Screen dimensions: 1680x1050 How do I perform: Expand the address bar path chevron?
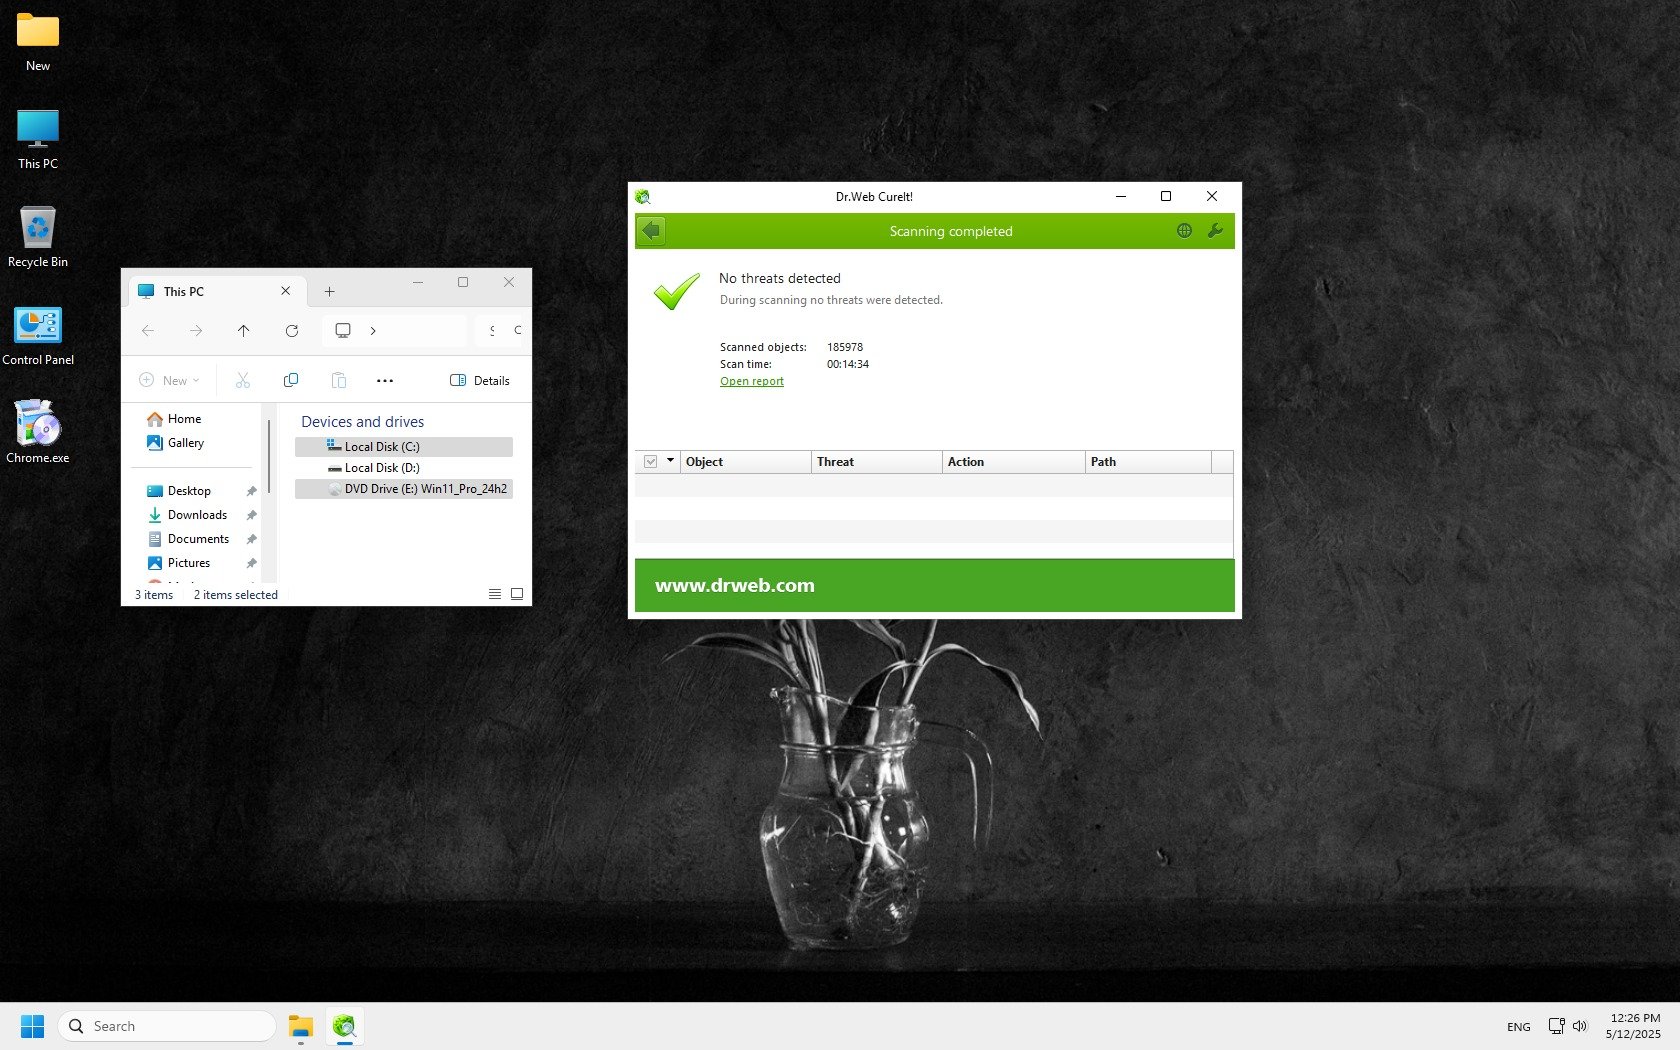(x=373, y=331)
